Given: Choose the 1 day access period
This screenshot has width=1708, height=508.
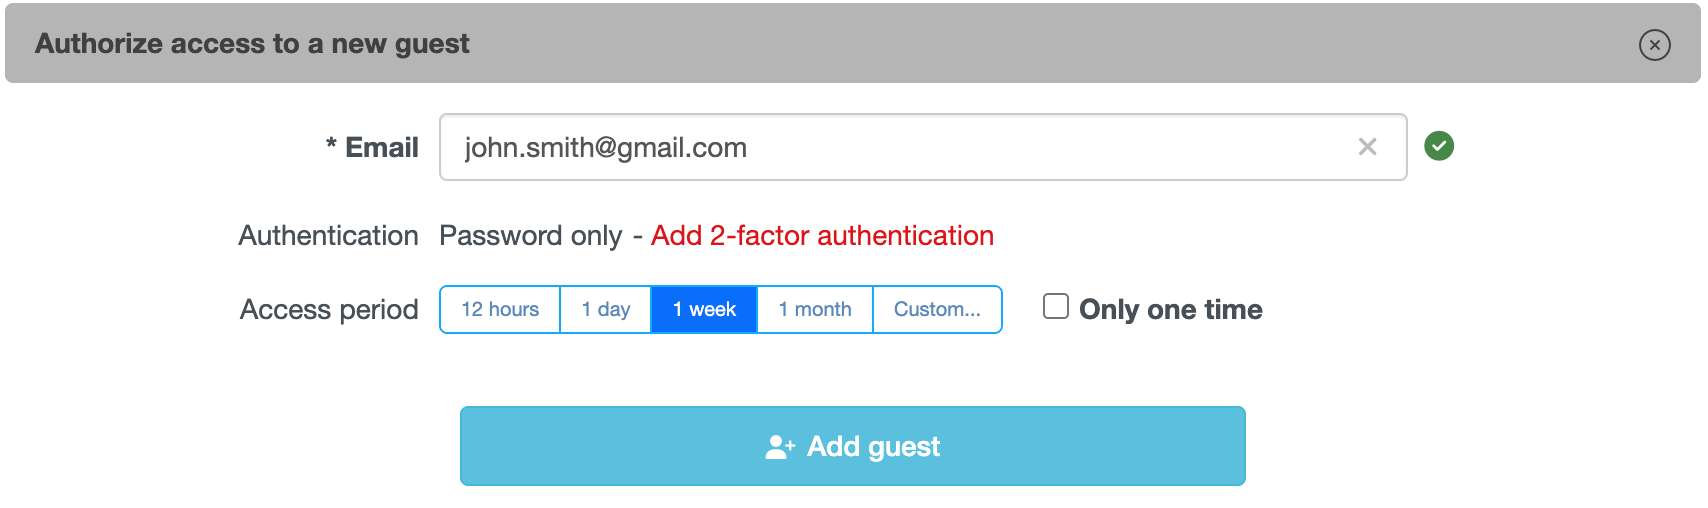Looking at the screenshot, I should pos(606,310).
